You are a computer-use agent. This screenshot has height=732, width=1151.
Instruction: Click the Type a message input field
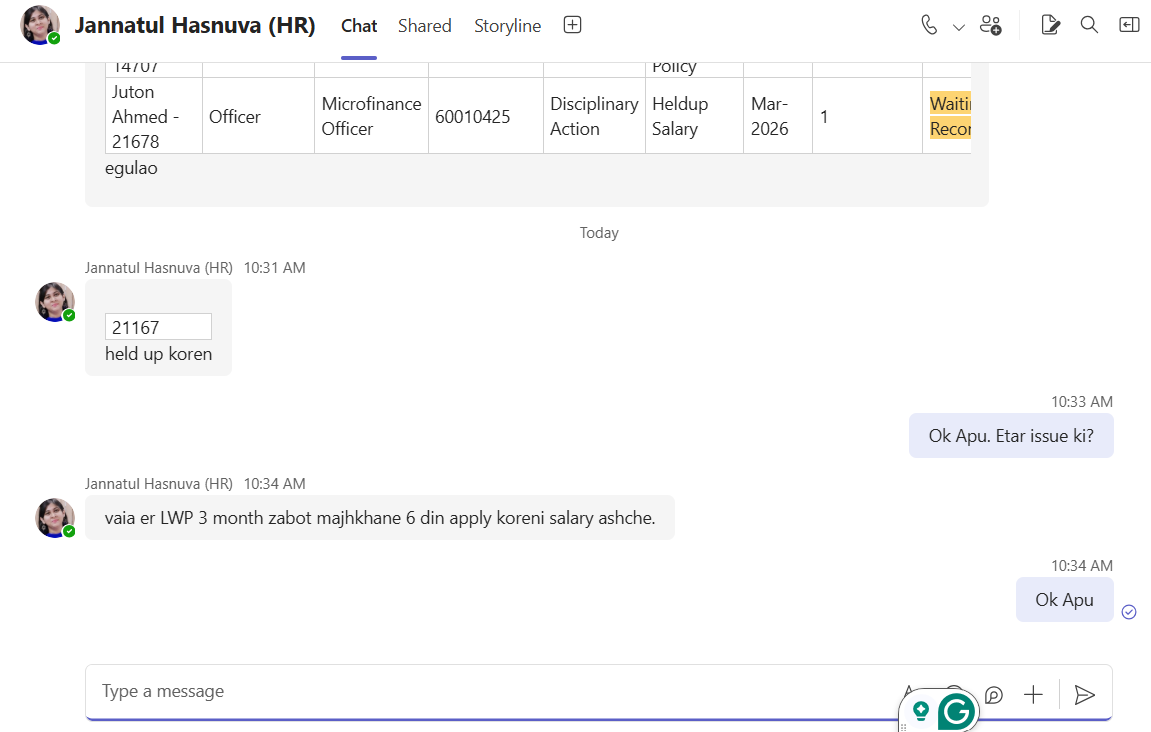[x=480, y=691]
